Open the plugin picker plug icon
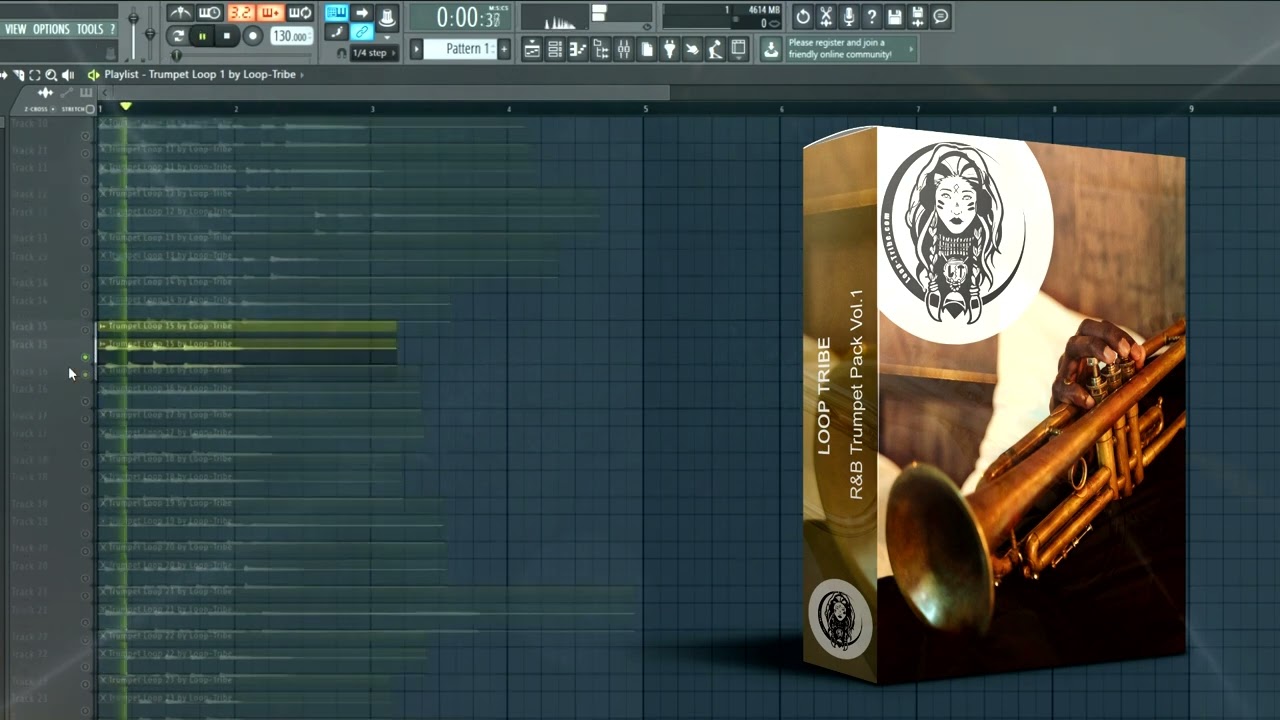This screenshot has height=720, width=1280. [x=670, y=49]
